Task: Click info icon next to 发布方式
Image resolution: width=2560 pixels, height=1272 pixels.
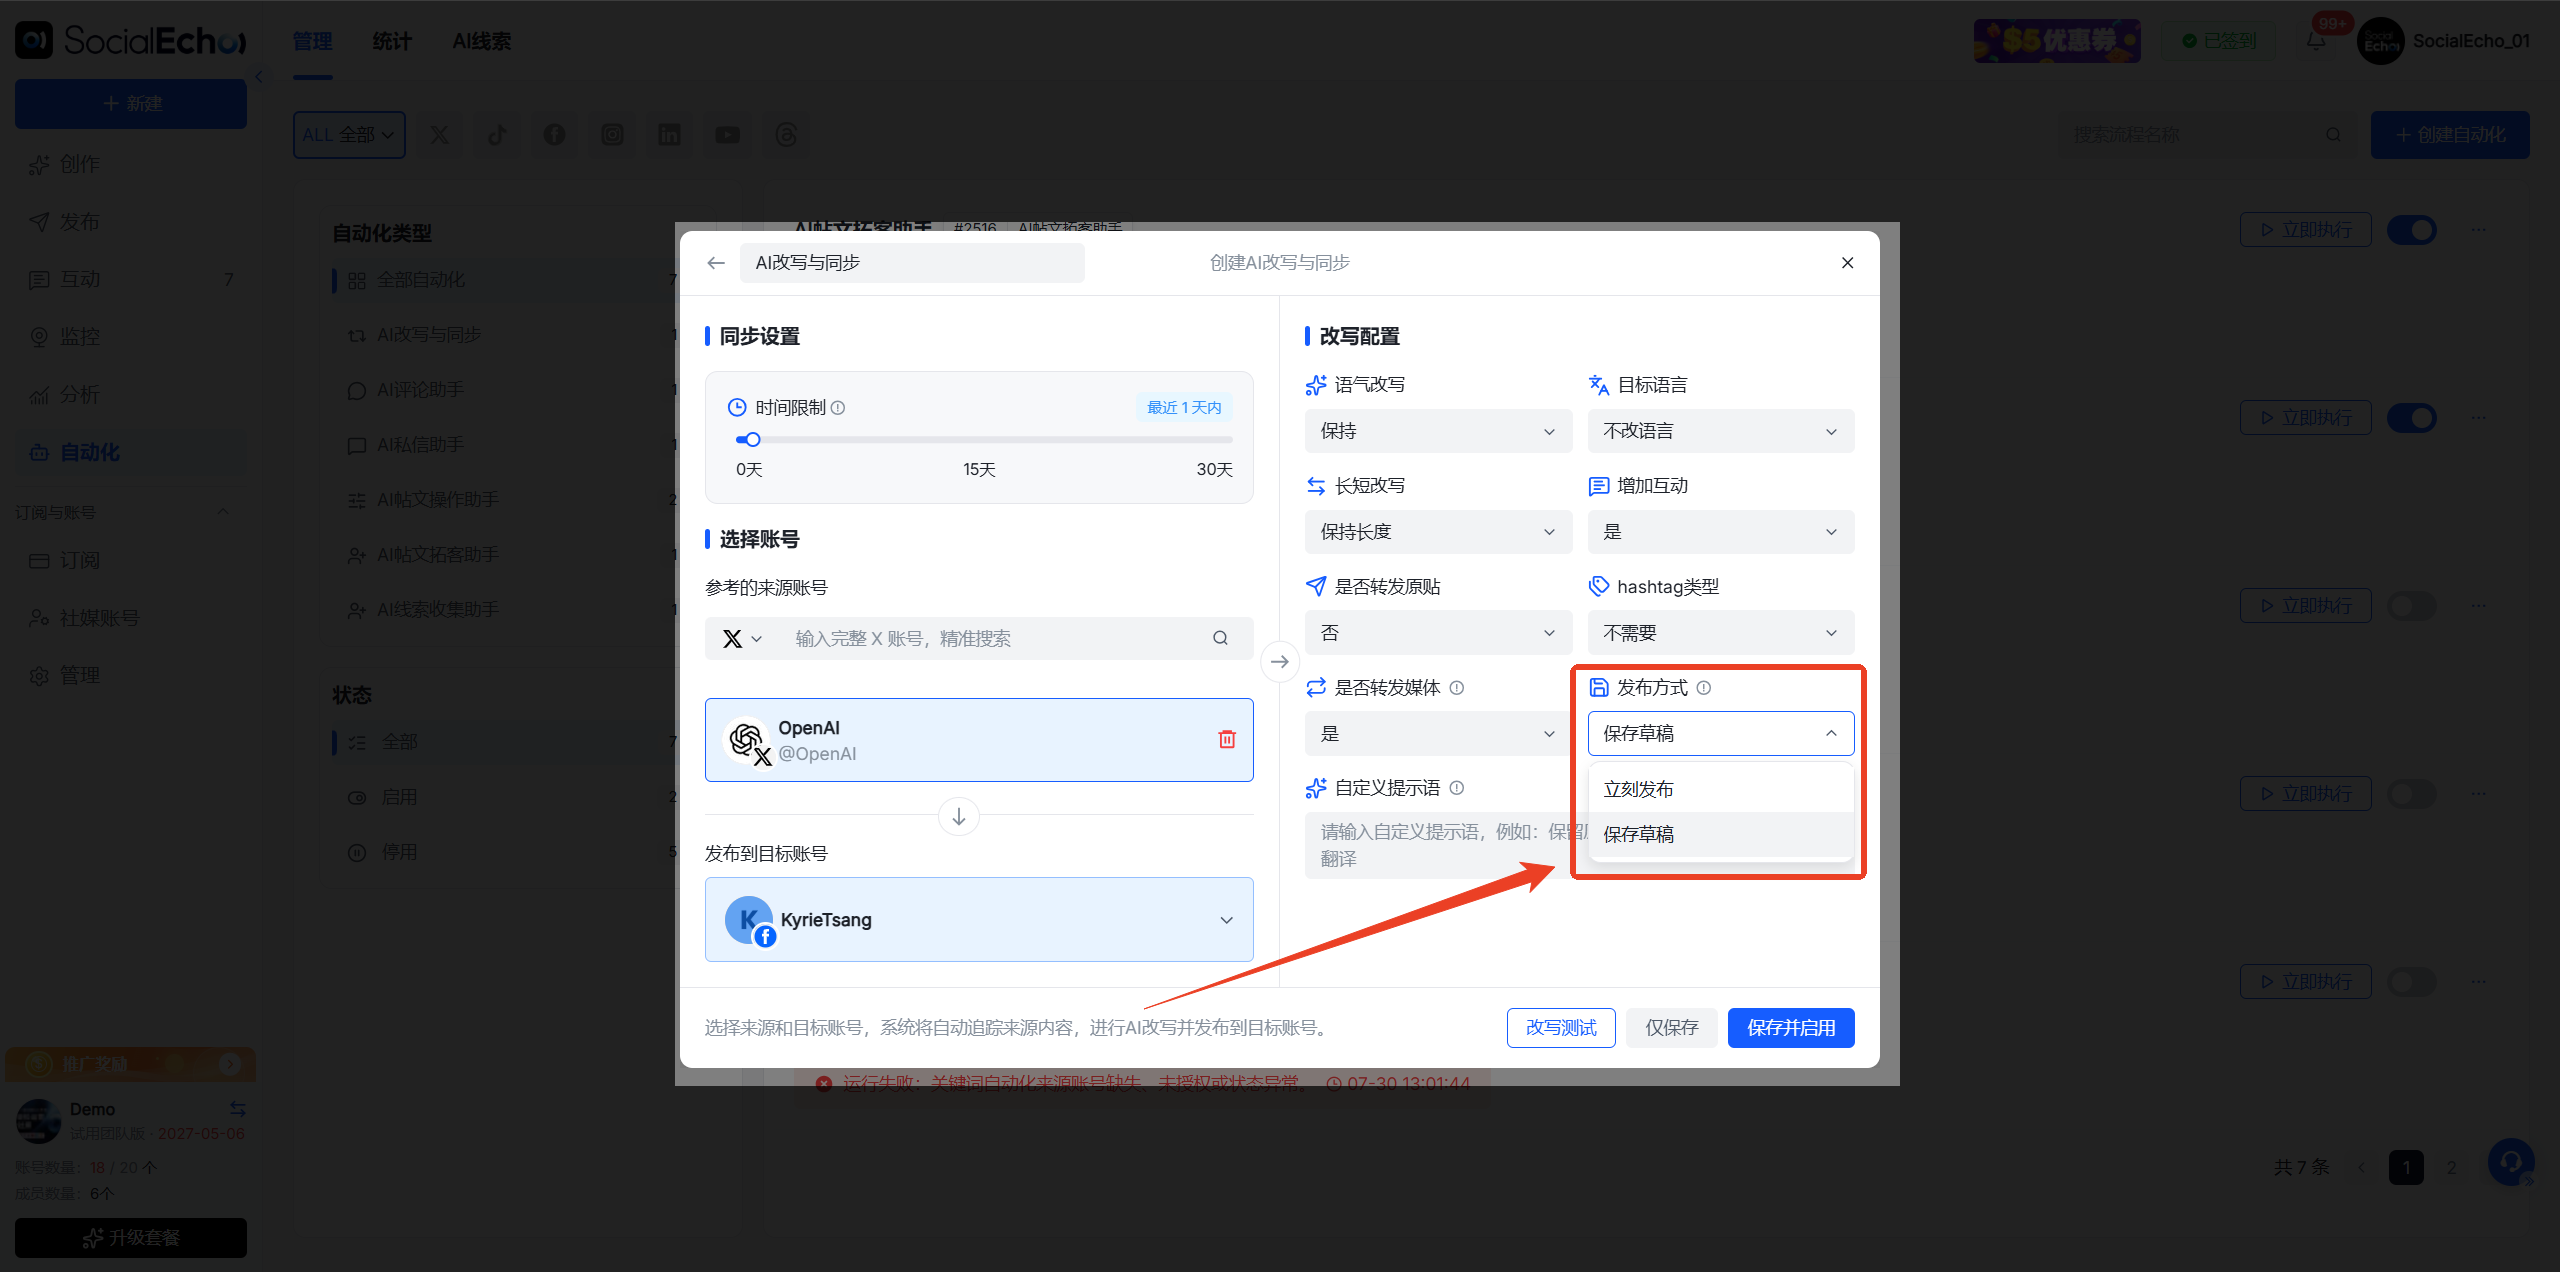Action: [1704, 688]
